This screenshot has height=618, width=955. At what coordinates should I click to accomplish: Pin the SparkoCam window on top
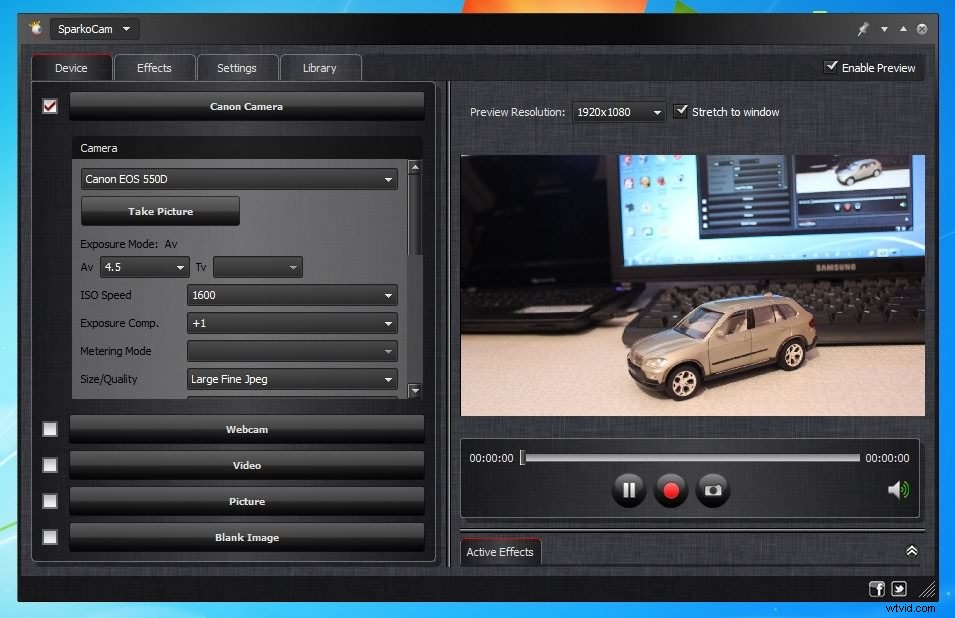click(862, 28)
